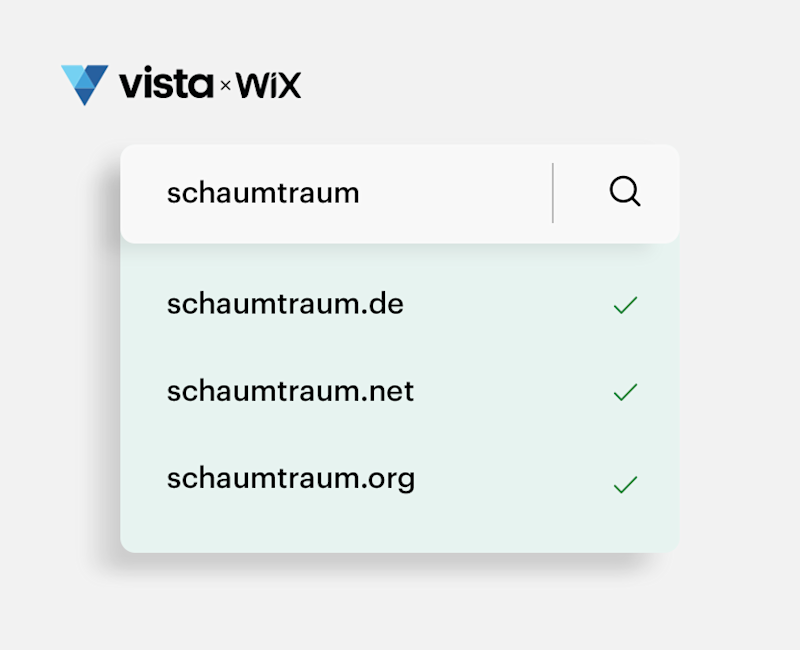Click the vertical divider in the search bar

[552, 193]
